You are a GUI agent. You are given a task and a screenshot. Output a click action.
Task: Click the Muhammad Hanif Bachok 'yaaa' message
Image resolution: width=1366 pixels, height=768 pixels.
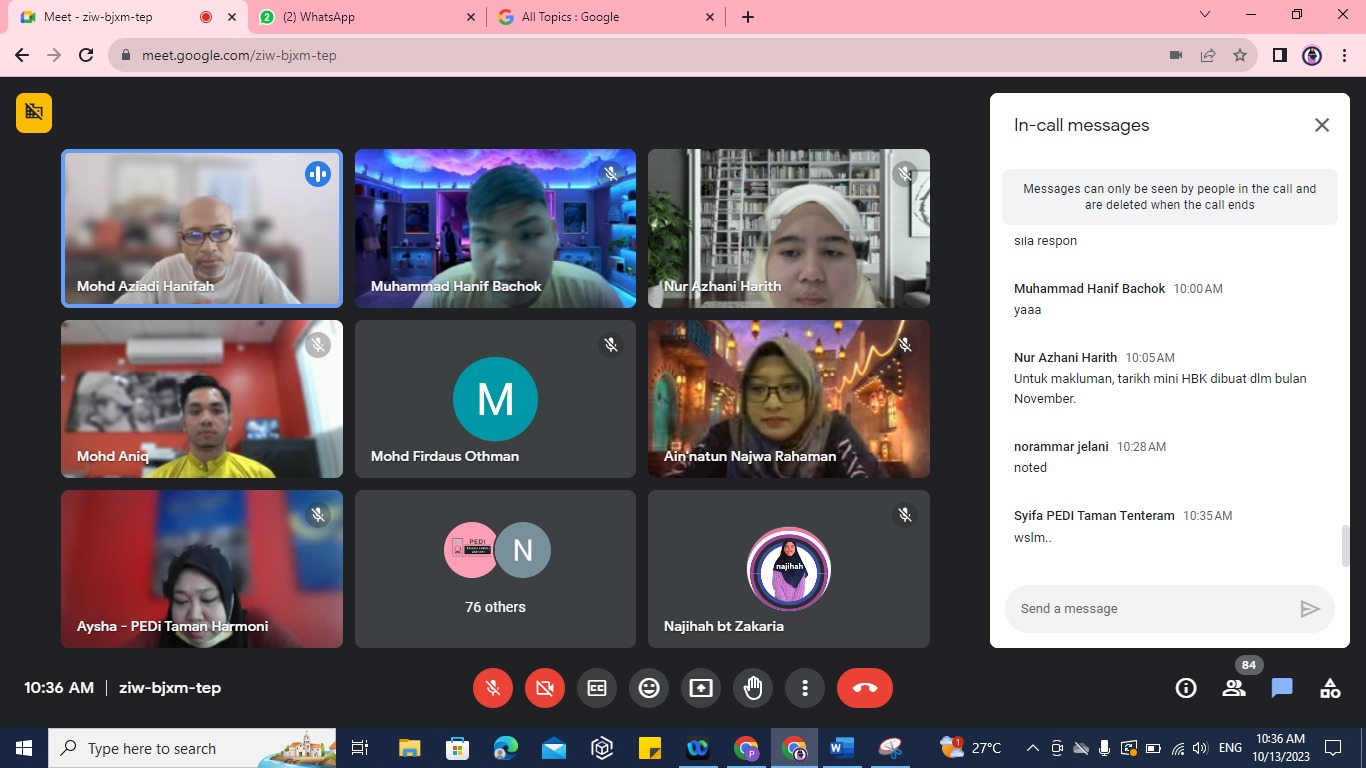[1028, 310]
